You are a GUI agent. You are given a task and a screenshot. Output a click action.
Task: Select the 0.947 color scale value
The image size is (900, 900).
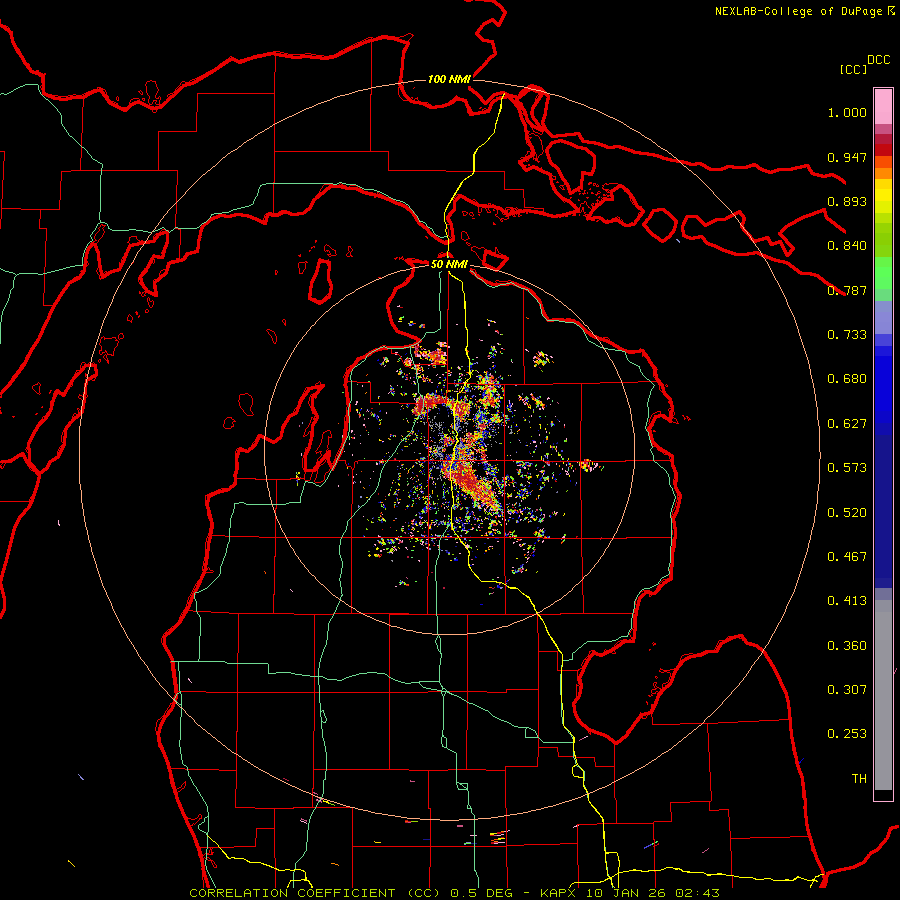(x=847, y=157)
